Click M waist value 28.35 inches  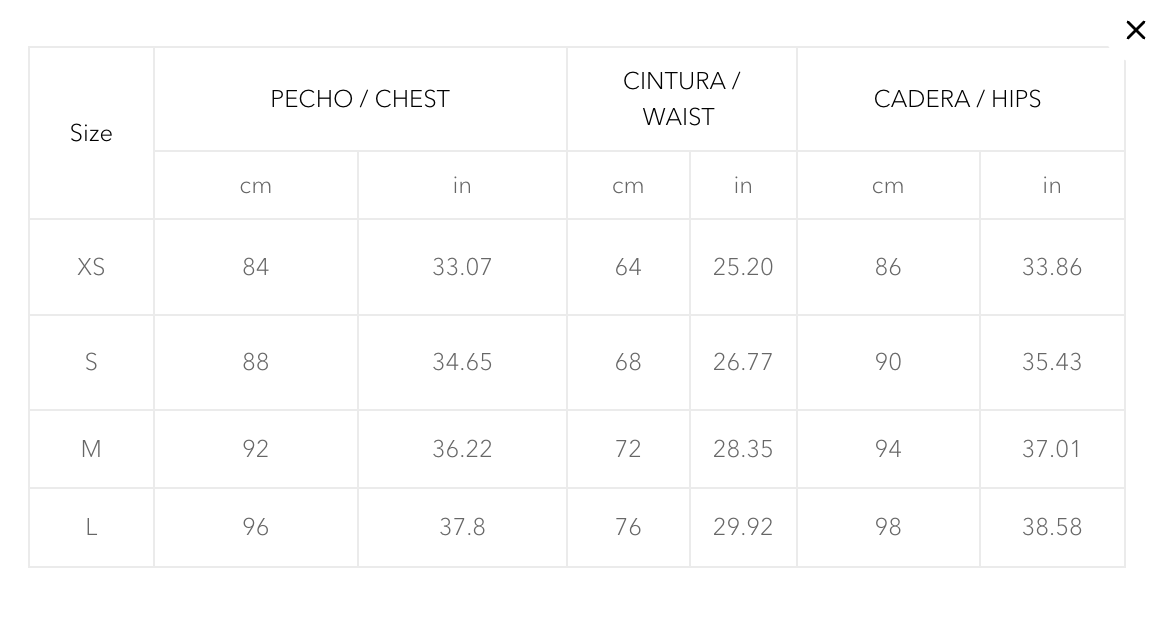coord(743,449)
